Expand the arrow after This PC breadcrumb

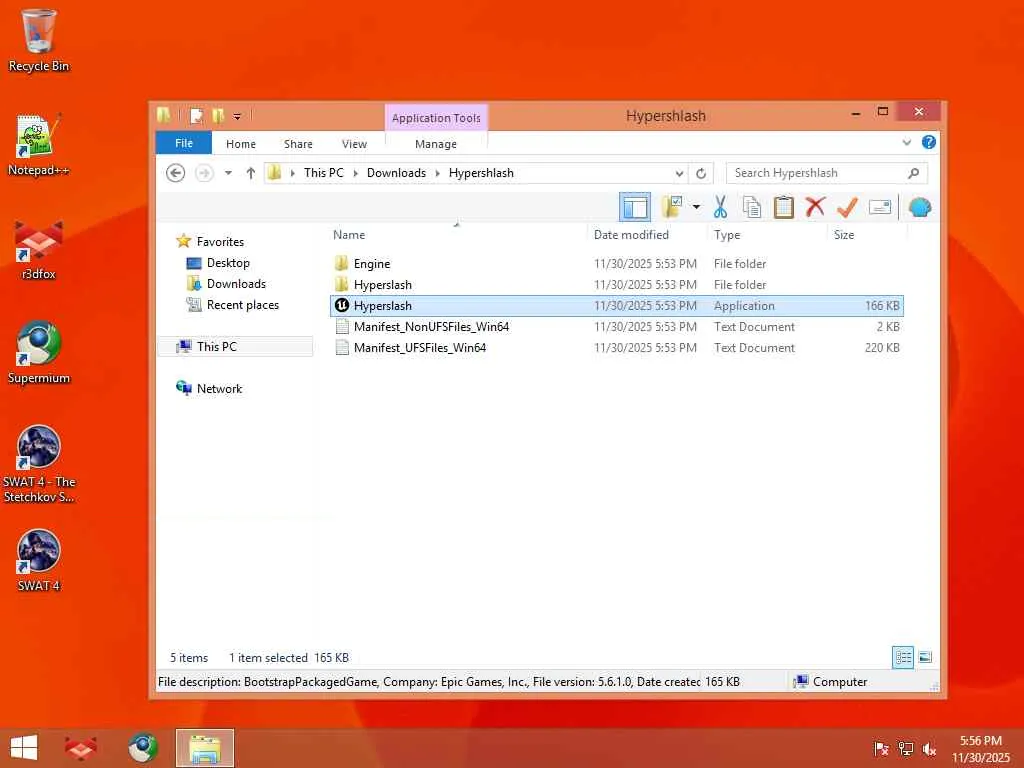coord(355,173)
